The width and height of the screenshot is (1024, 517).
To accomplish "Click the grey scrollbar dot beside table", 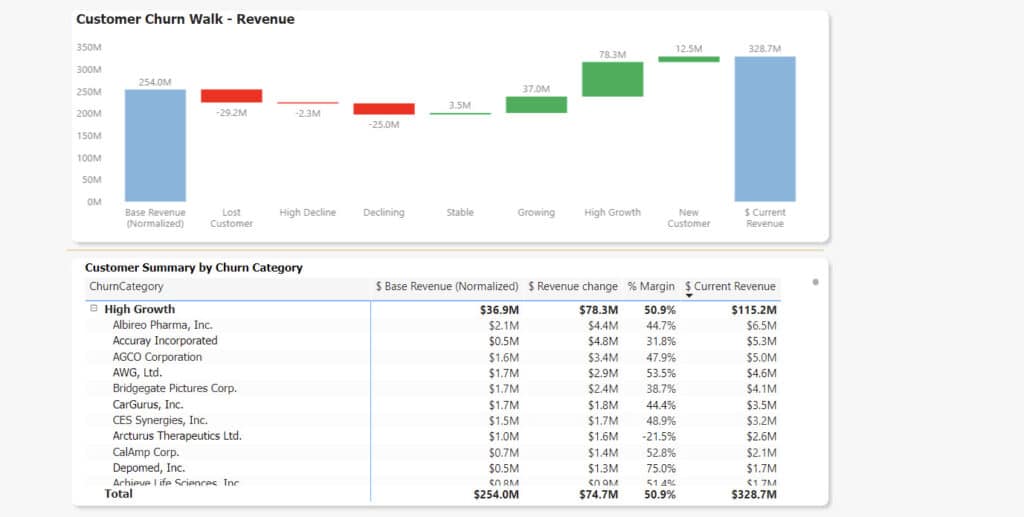I will pos(815,282).
